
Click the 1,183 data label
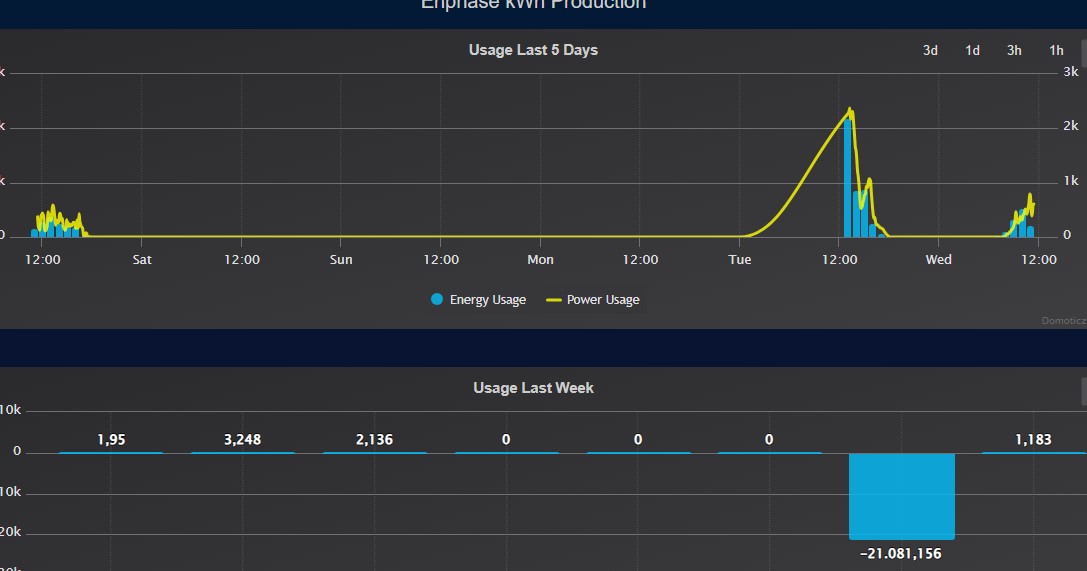1033,439
